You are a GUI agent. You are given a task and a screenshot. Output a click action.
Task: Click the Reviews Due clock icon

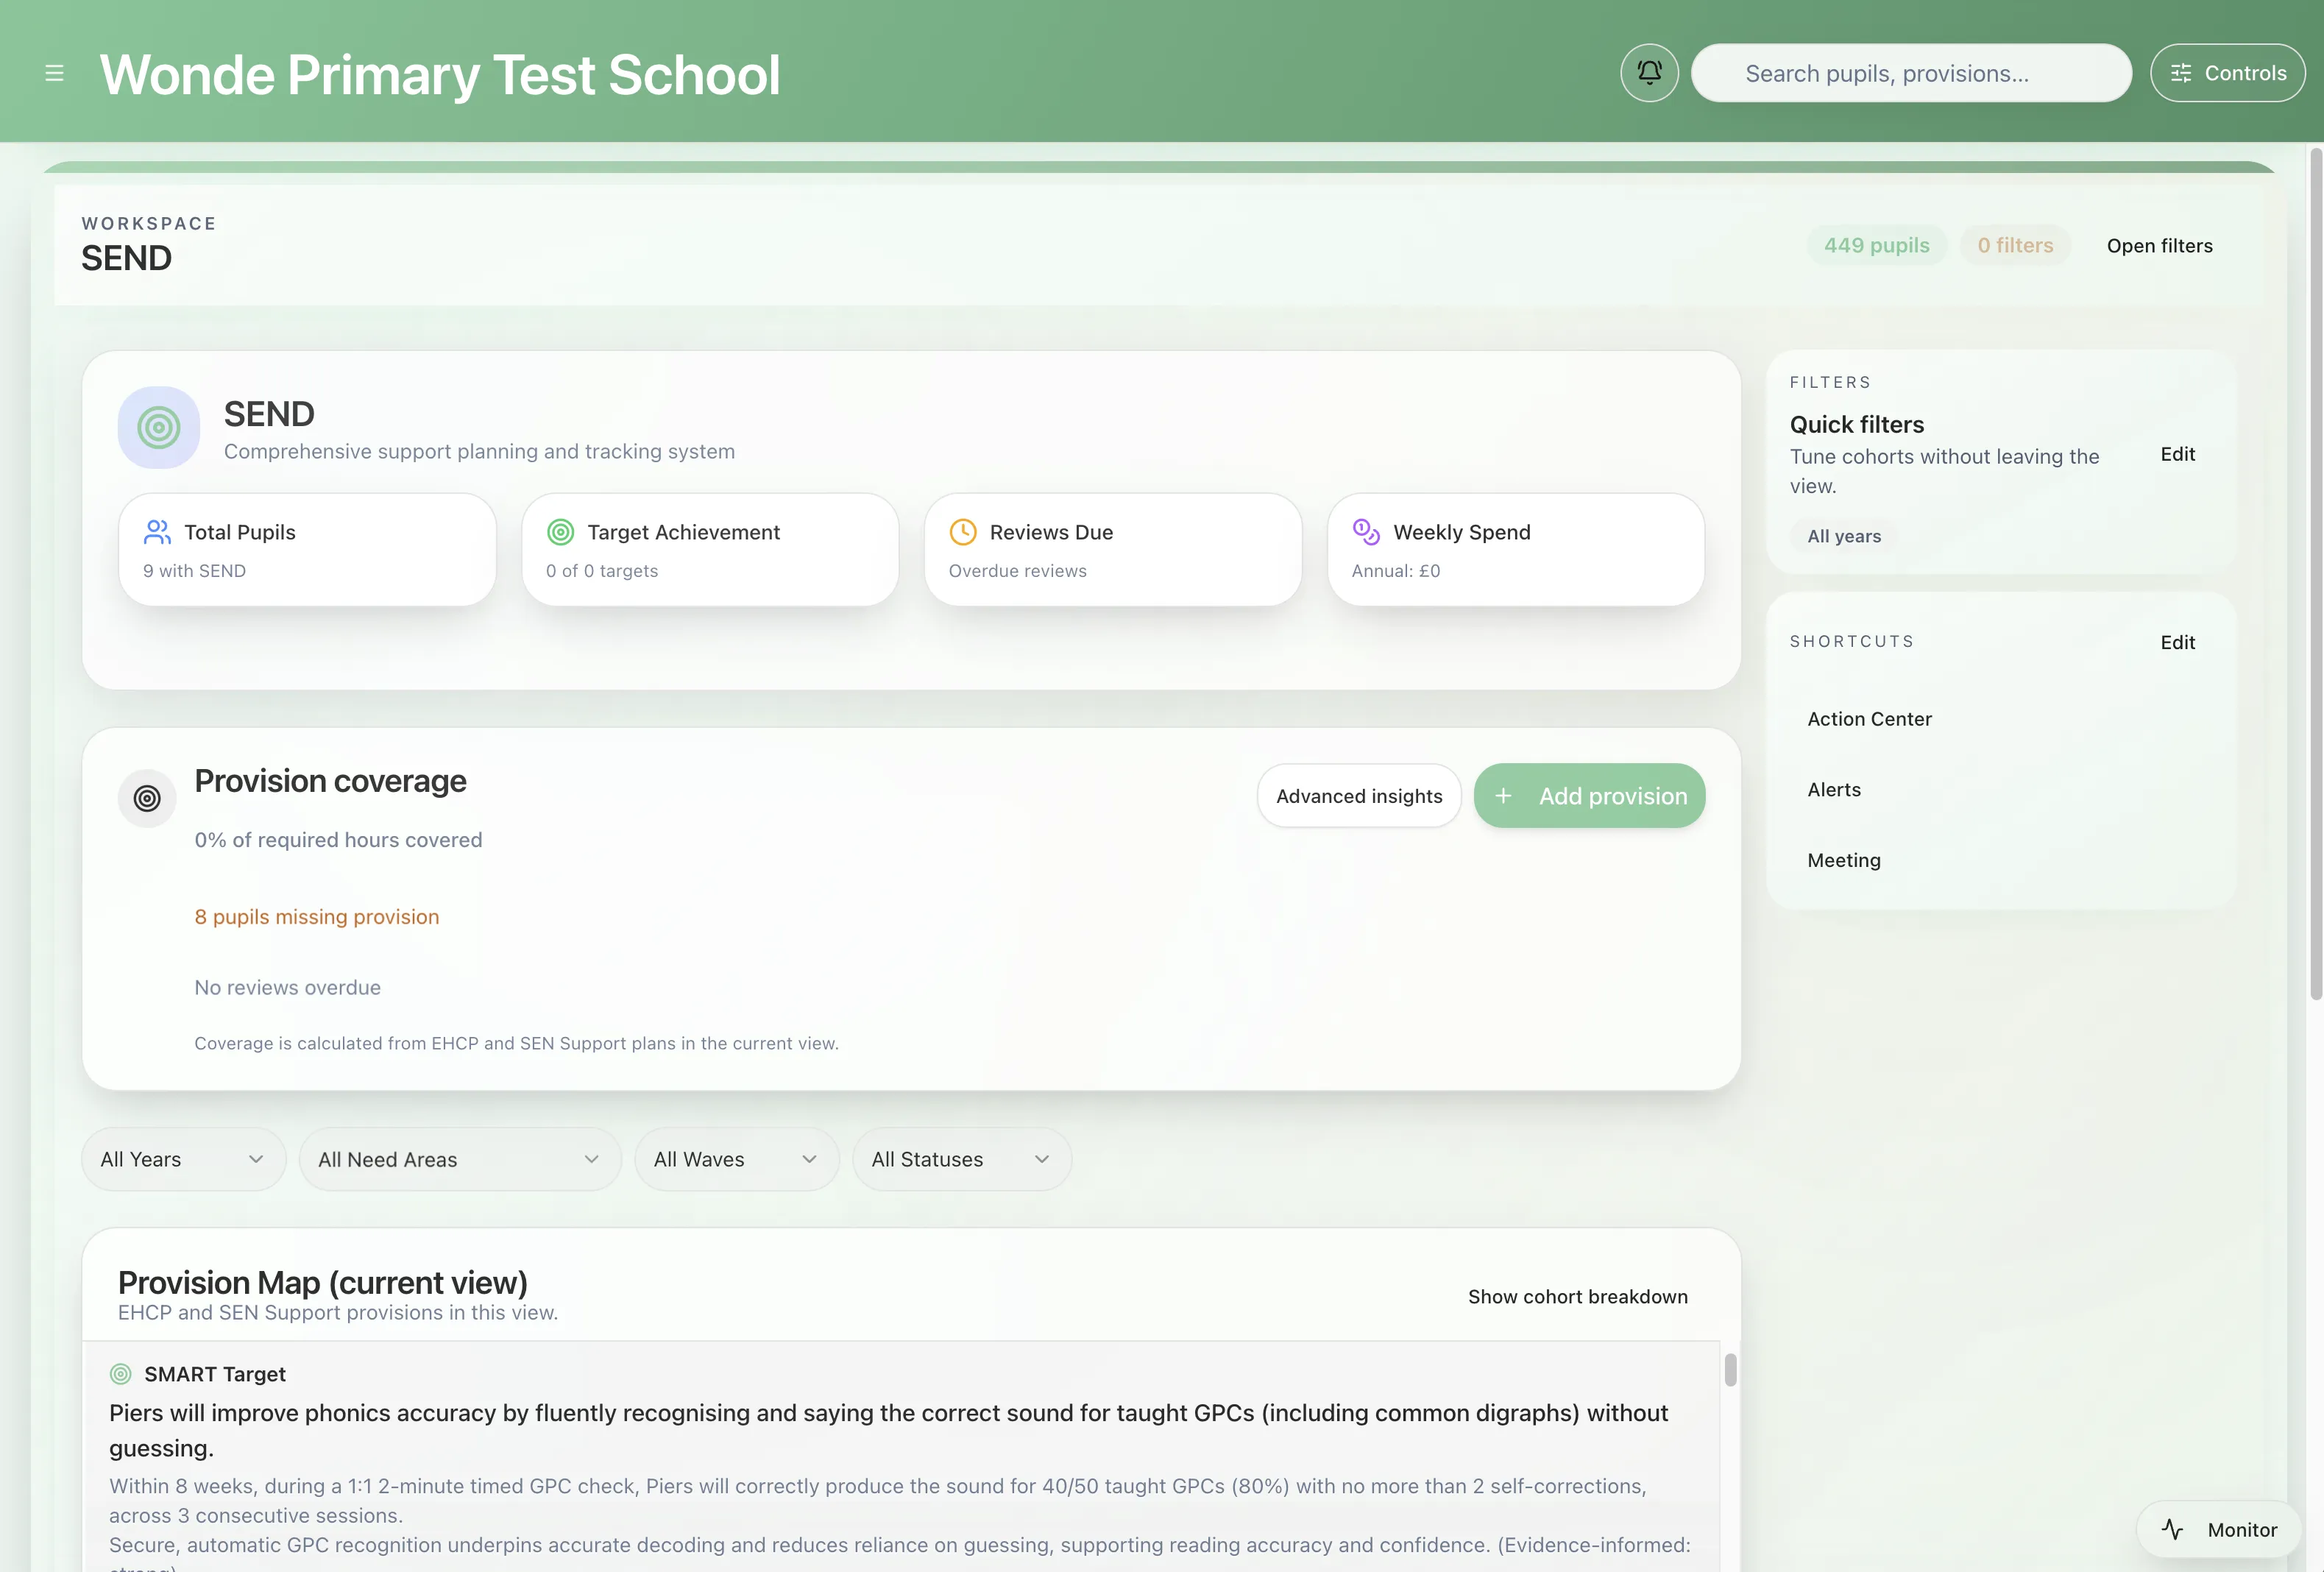coord(962,532)
